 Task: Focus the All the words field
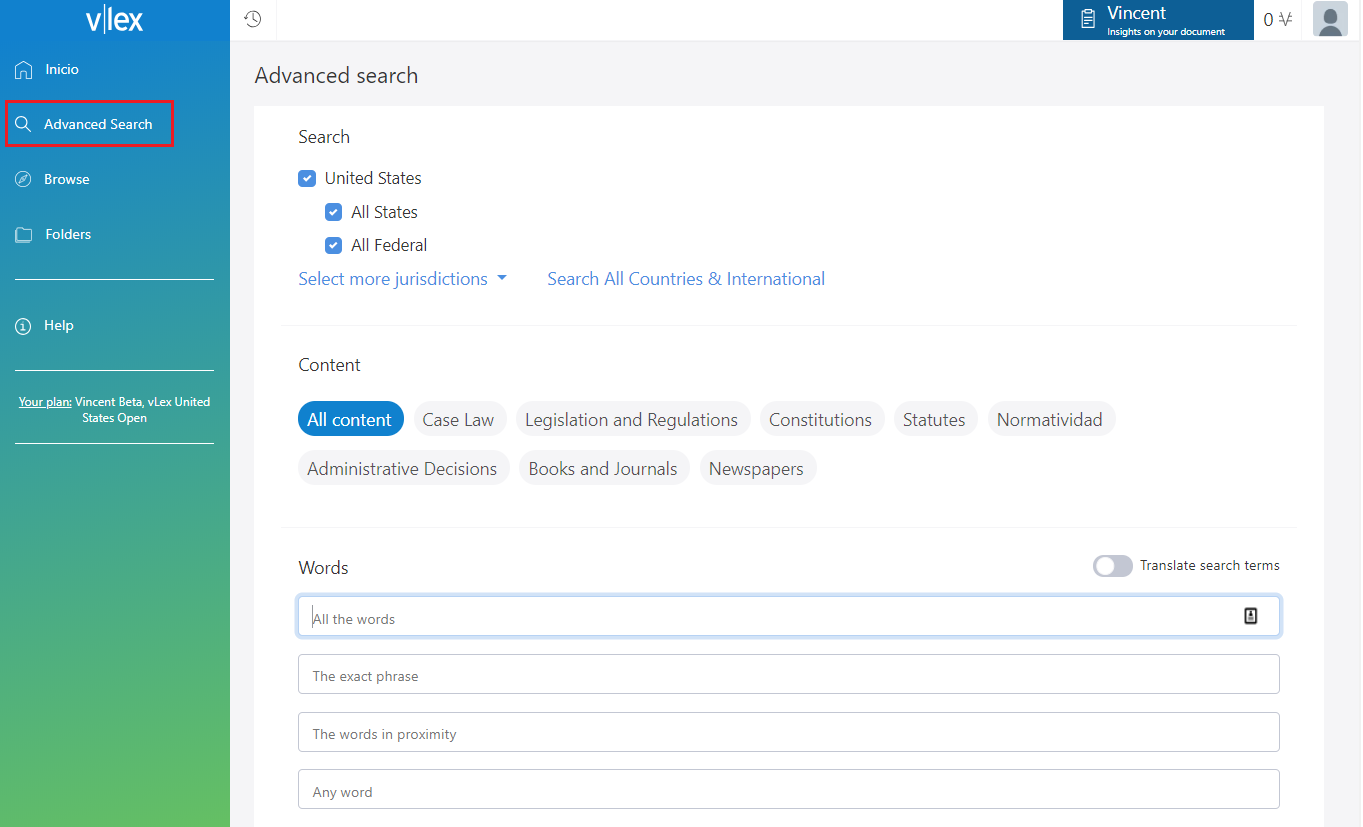789,617
